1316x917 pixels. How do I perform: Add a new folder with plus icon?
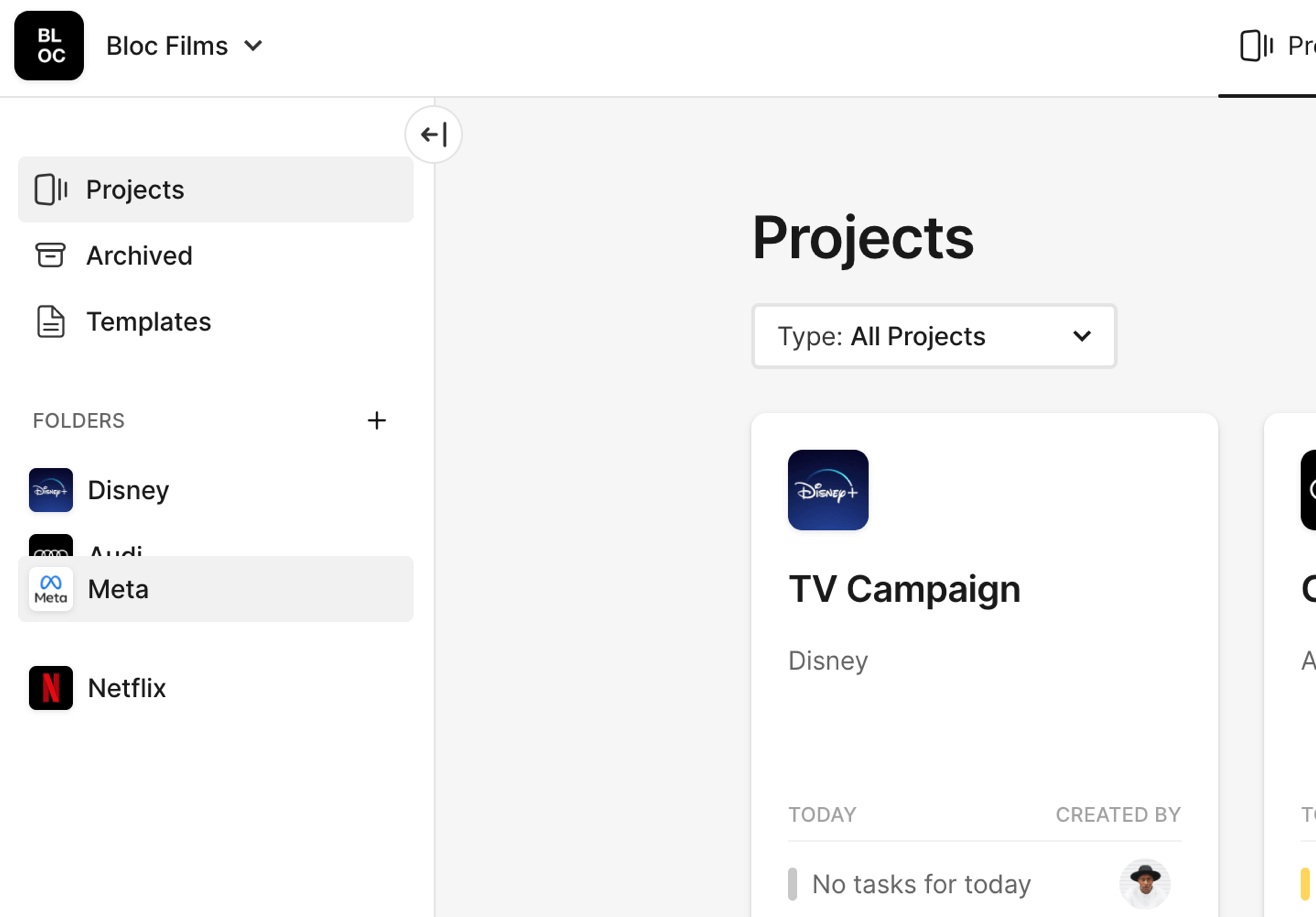[376, 421]
